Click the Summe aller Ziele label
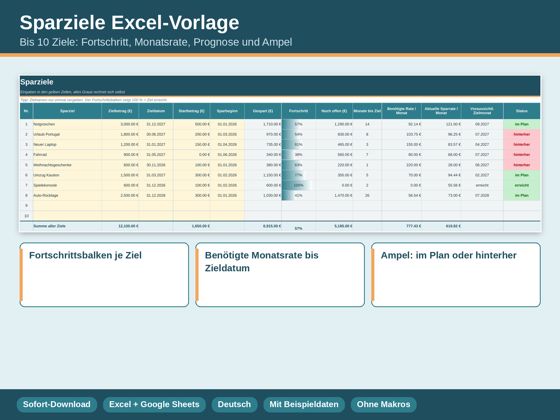The image size is (560, 420). [x=49, y=226]
